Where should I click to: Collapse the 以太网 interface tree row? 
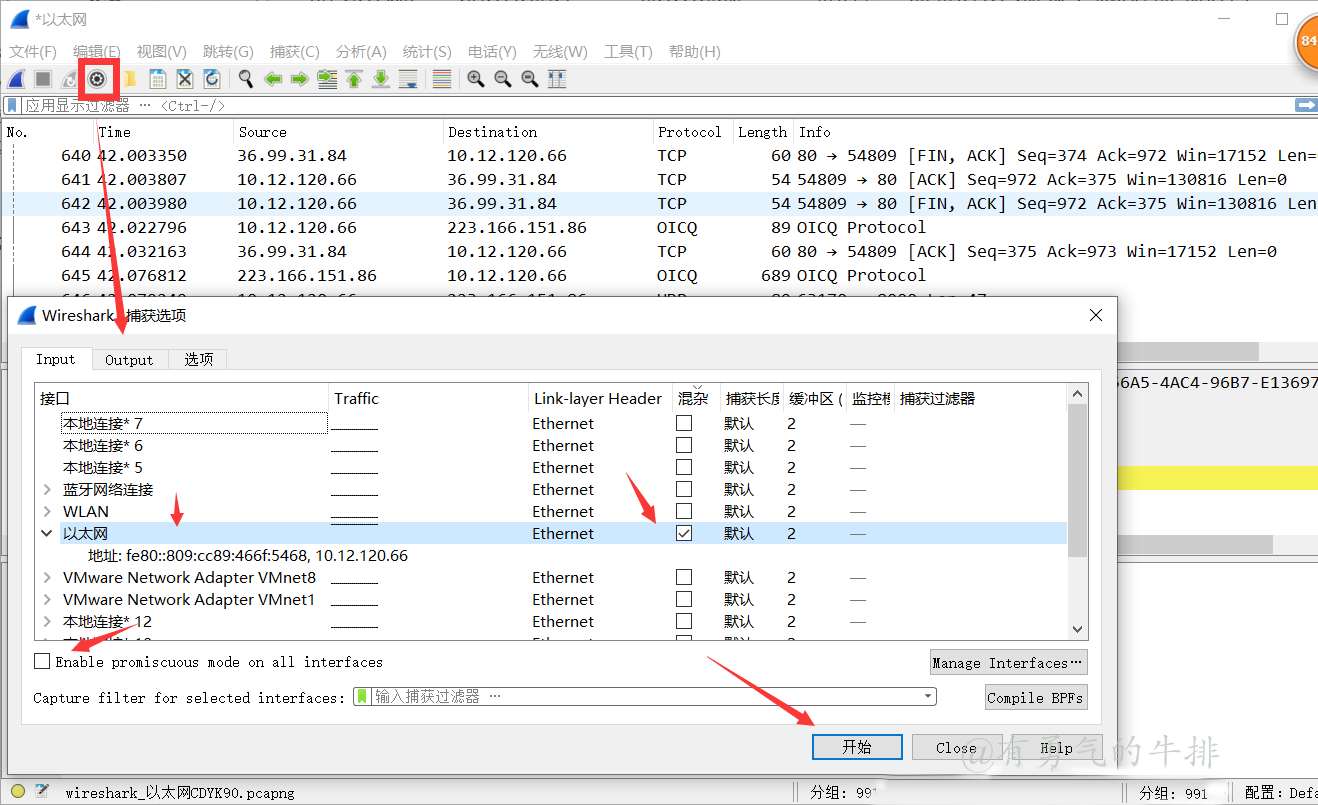[46, 534]
